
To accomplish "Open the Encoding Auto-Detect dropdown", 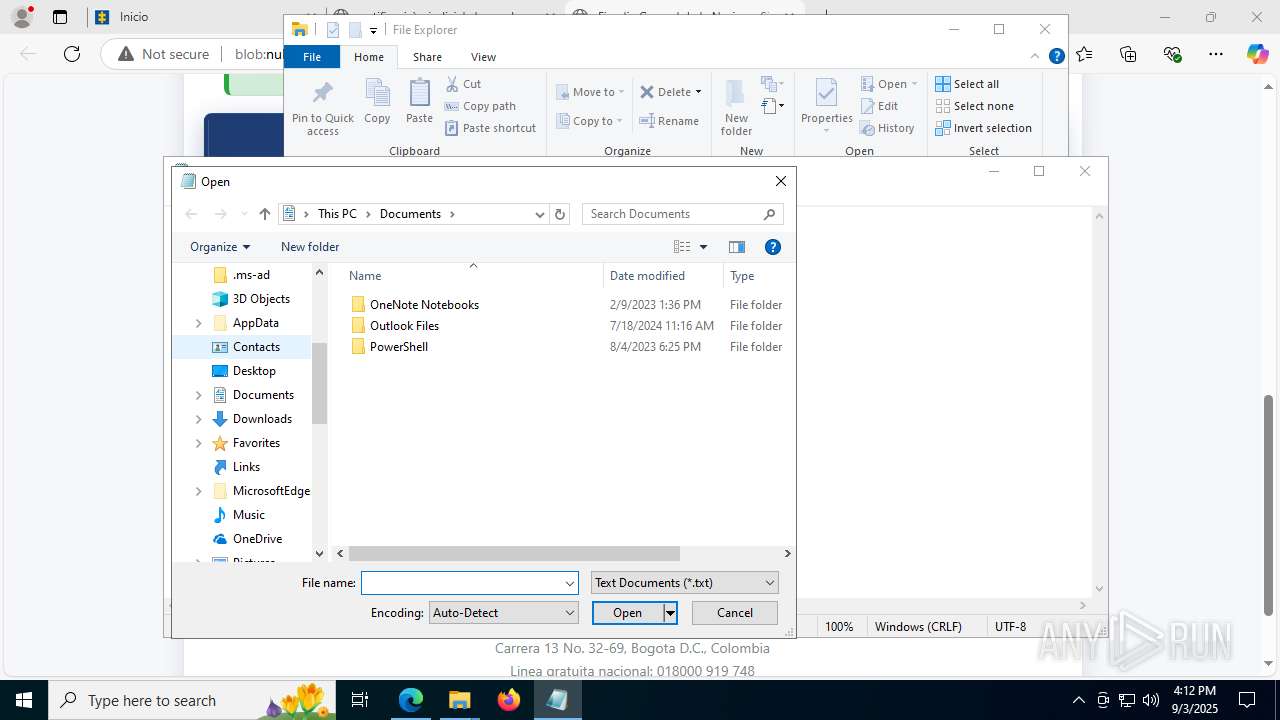I will point(503,613).
